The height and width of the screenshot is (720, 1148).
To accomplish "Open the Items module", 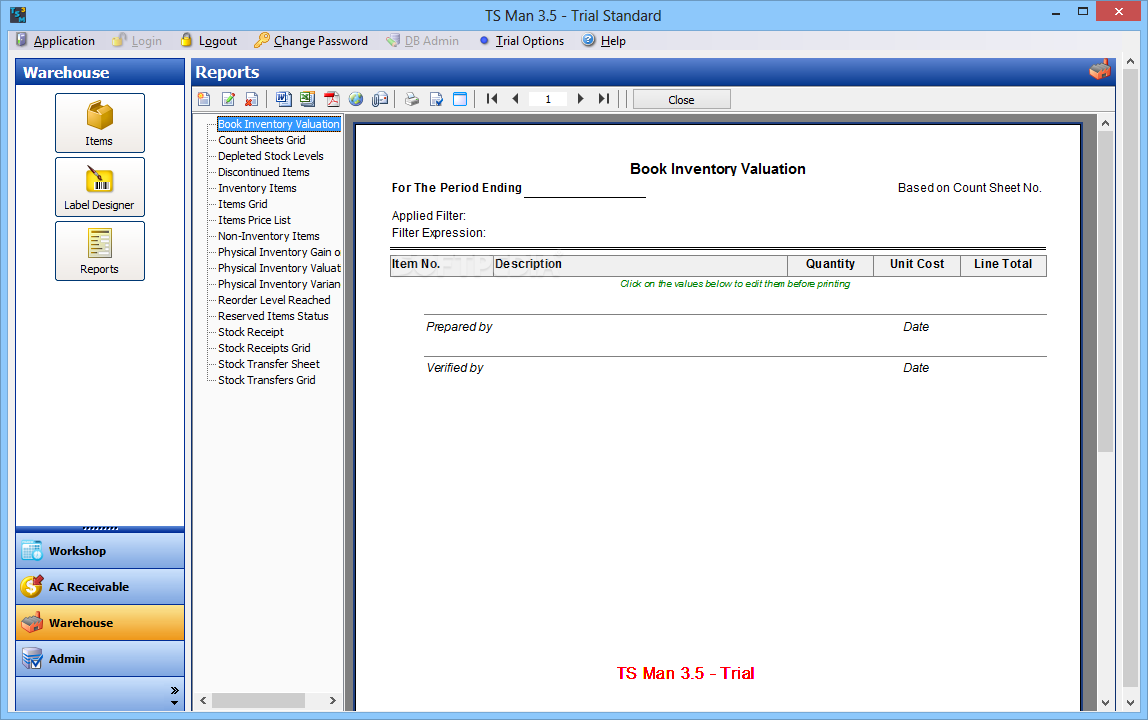I will 100,122.
